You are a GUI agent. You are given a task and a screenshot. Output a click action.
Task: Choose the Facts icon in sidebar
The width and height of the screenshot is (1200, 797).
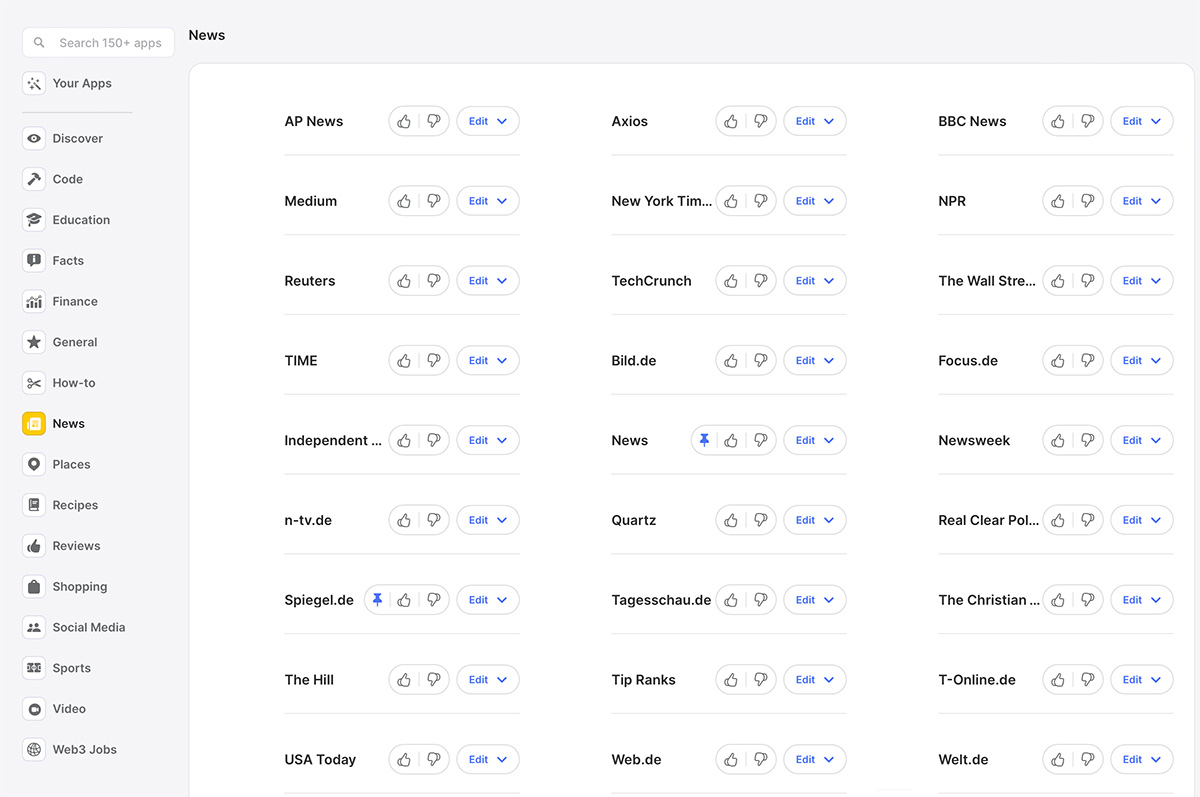coord(34,261)
